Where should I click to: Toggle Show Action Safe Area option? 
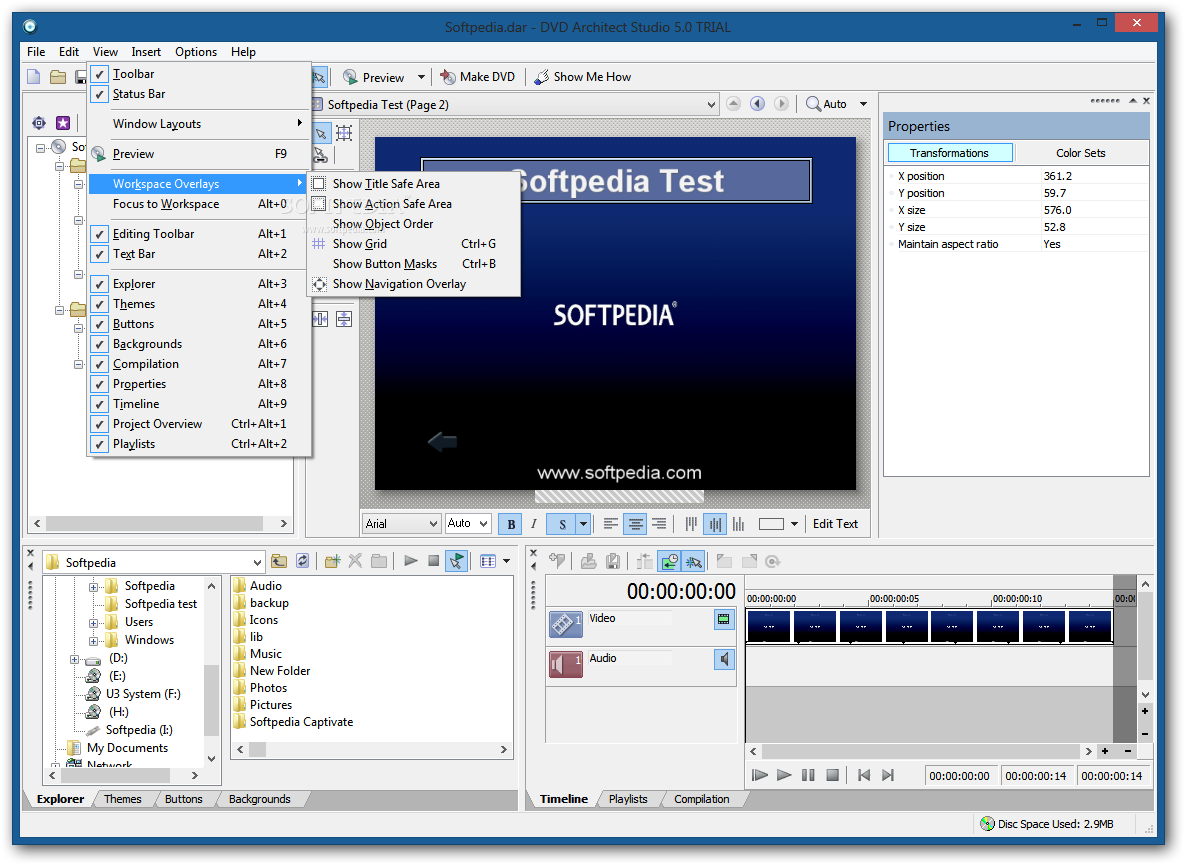(392, 204)
